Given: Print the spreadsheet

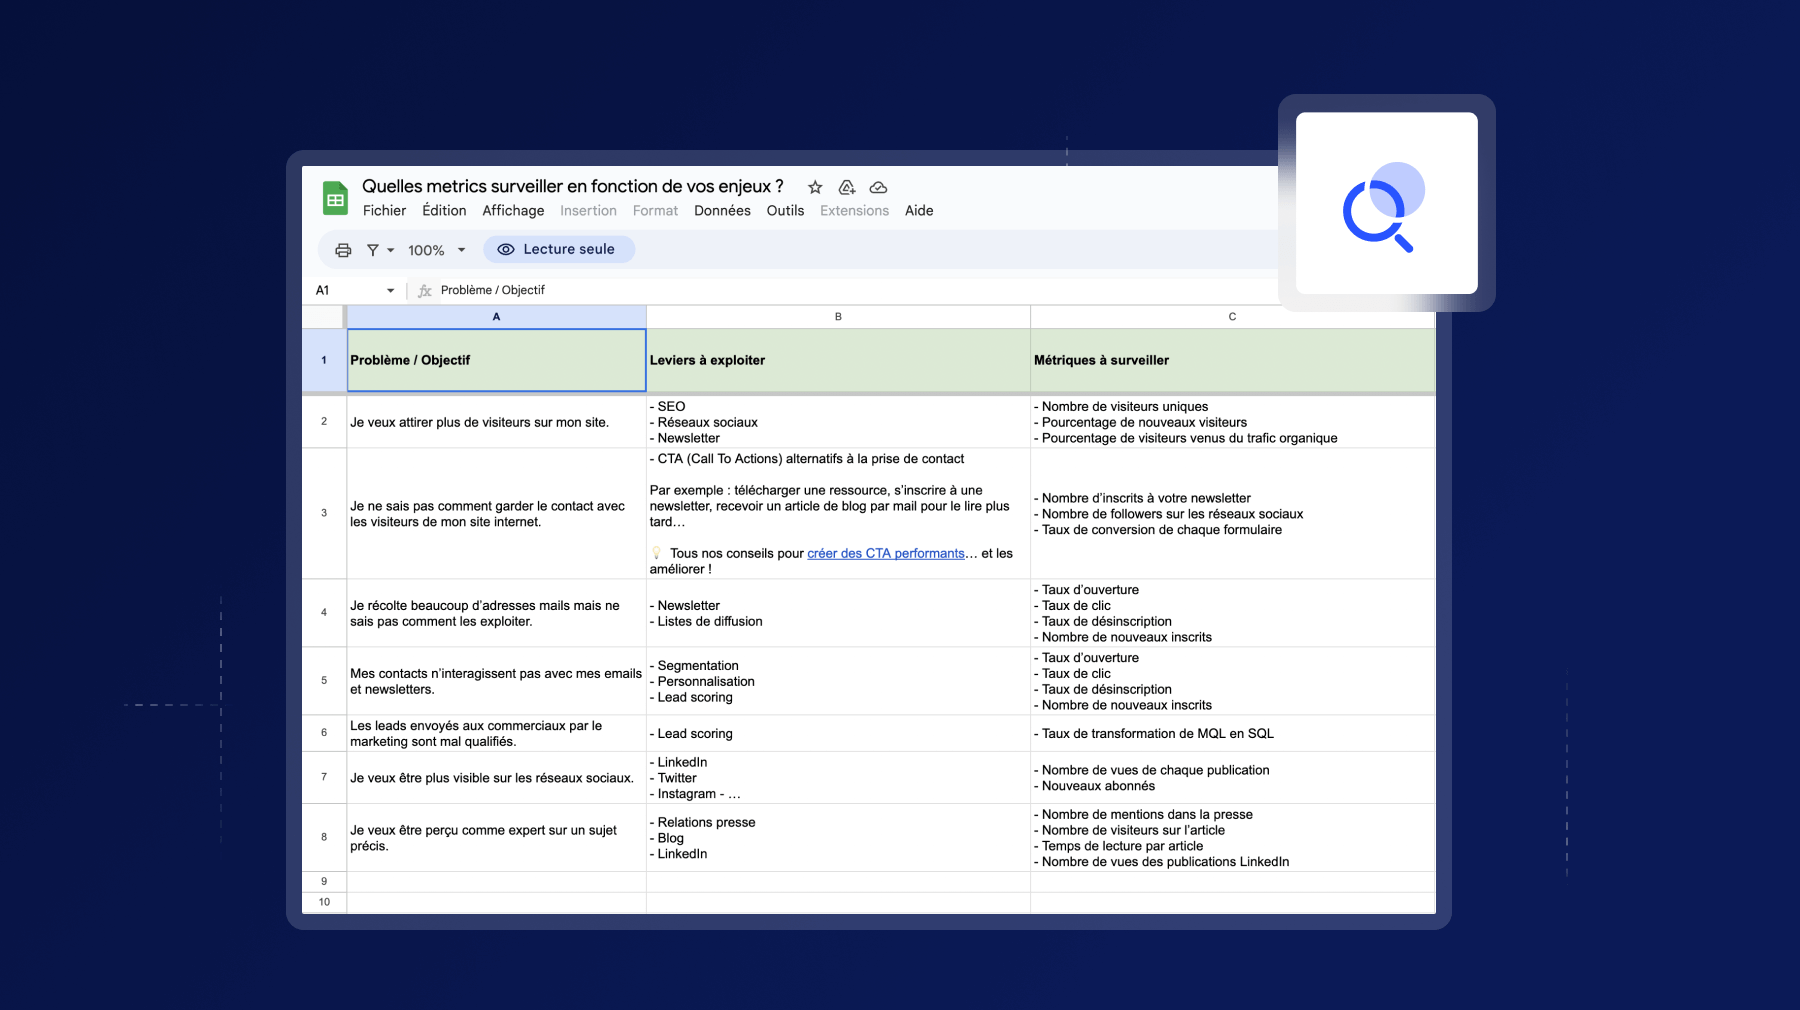Looking at the screenshot, I should (343, 250).
